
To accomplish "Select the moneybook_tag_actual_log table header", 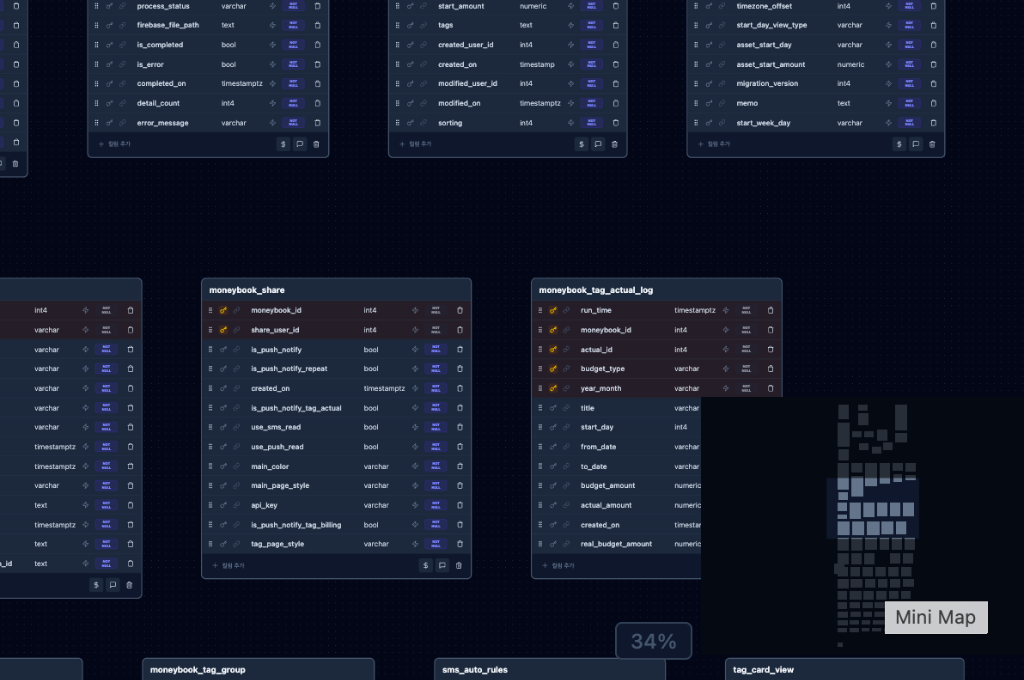I will tap(596, 290).
